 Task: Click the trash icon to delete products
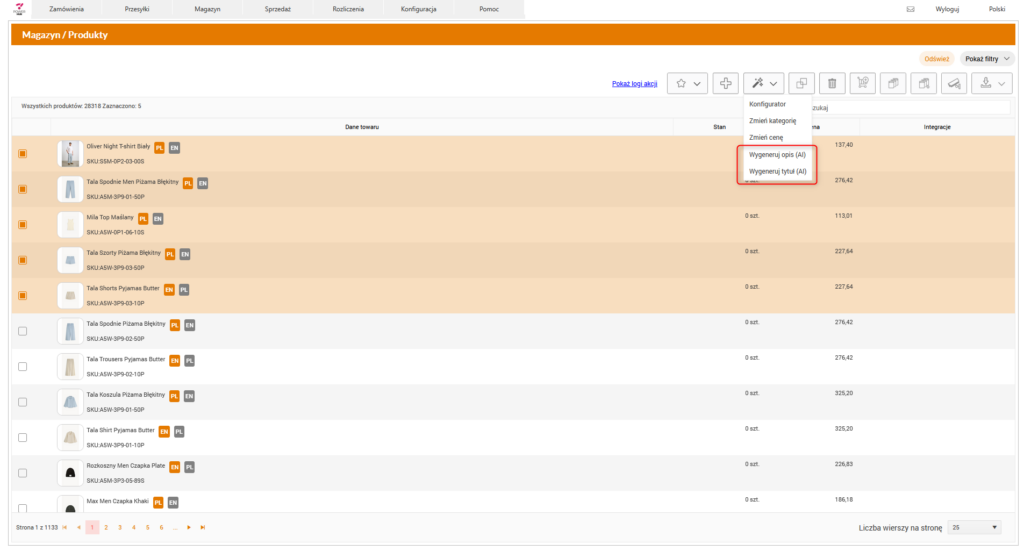click(x=832, y=84)
